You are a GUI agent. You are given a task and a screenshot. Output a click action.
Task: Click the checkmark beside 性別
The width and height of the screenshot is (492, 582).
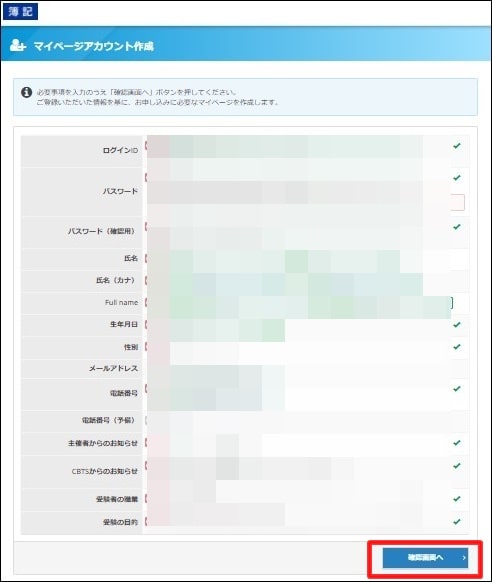coord(457,347)
